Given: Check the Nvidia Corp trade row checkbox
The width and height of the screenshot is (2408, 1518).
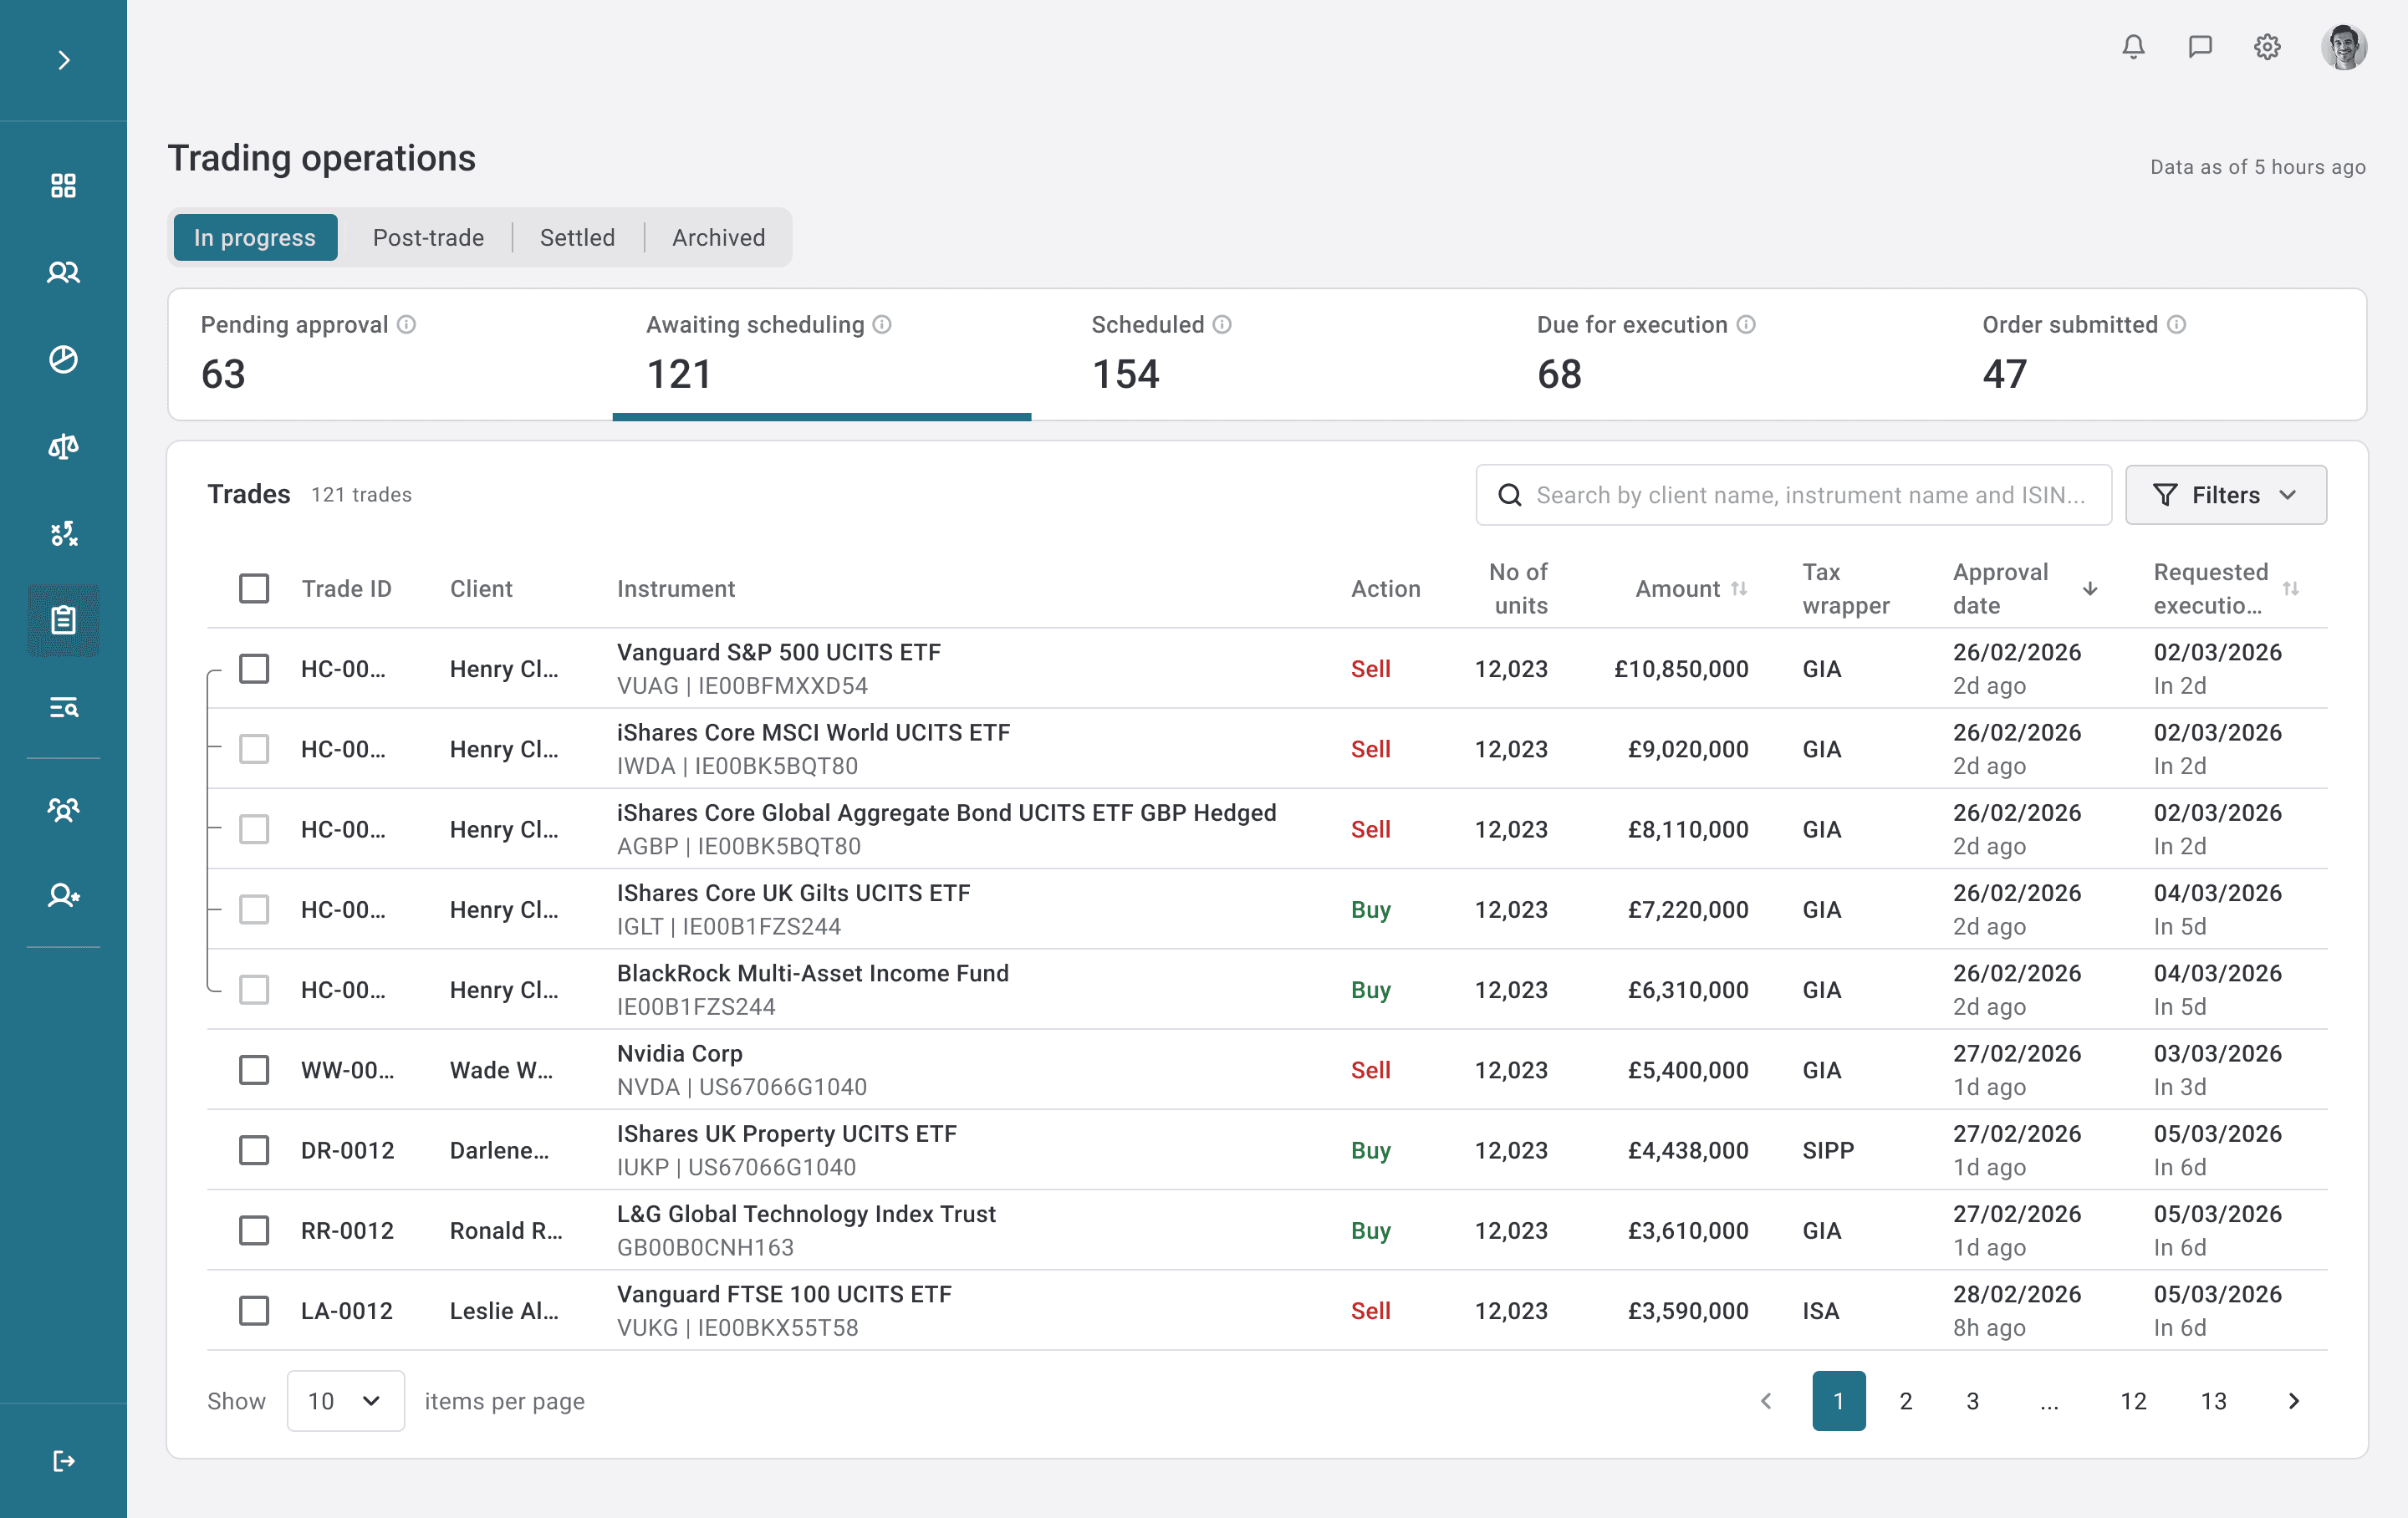Looking at the screenshot, I should click(254, 1070).
